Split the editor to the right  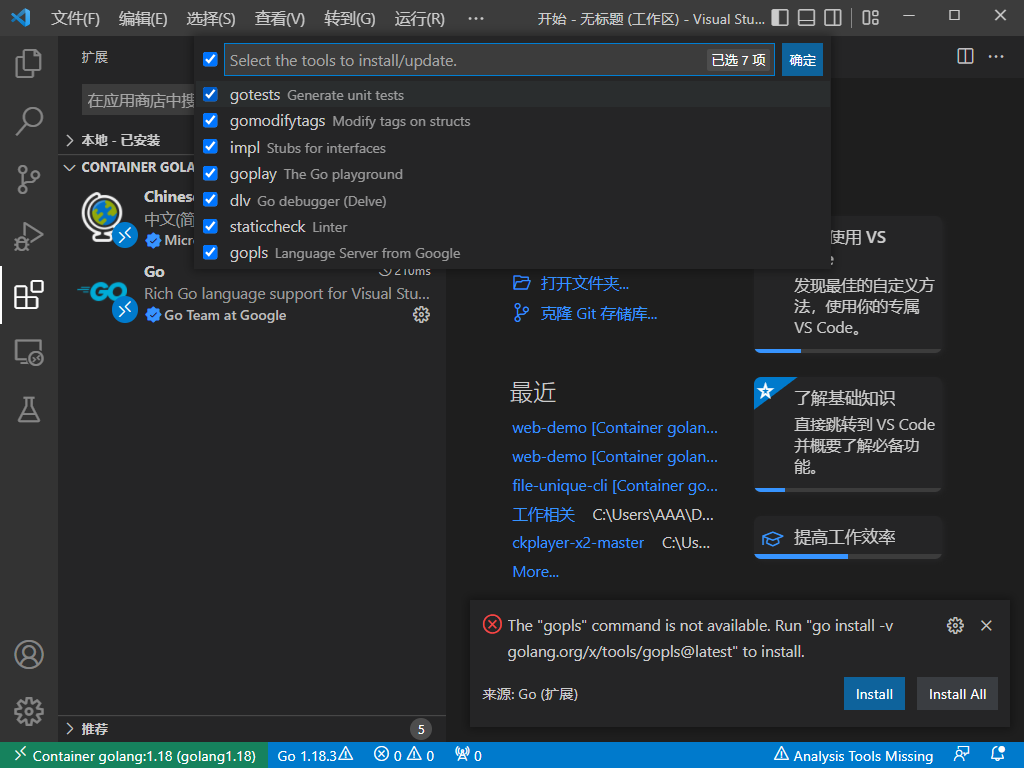pos(965,56)
